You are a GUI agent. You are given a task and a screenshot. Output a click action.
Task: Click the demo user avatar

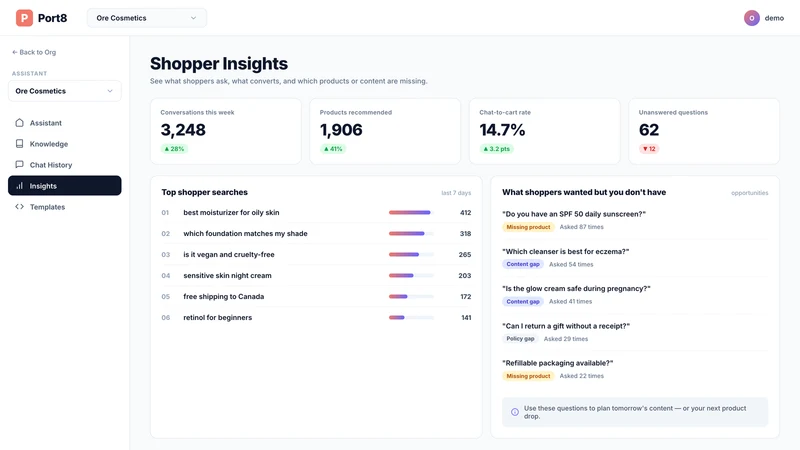(752, 18)
